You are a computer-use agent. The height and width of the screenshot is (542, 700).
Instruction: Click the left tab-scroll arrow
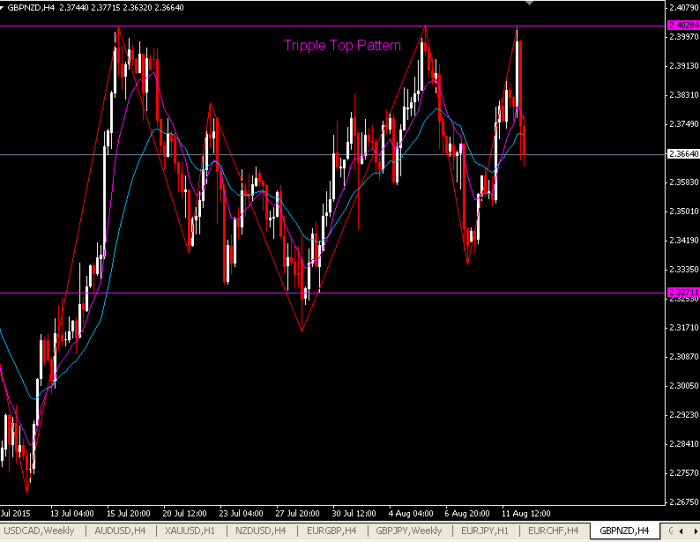(681, 531)
